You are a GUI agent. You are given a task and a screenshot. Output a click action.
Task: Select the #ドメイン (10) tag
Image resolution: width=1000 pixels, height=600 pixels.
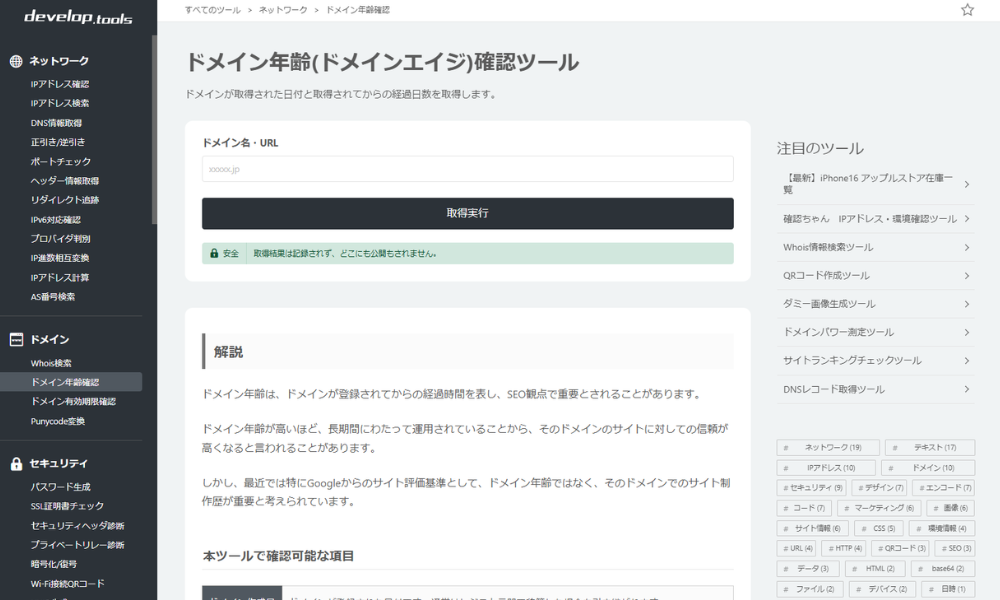click(932, 467)
